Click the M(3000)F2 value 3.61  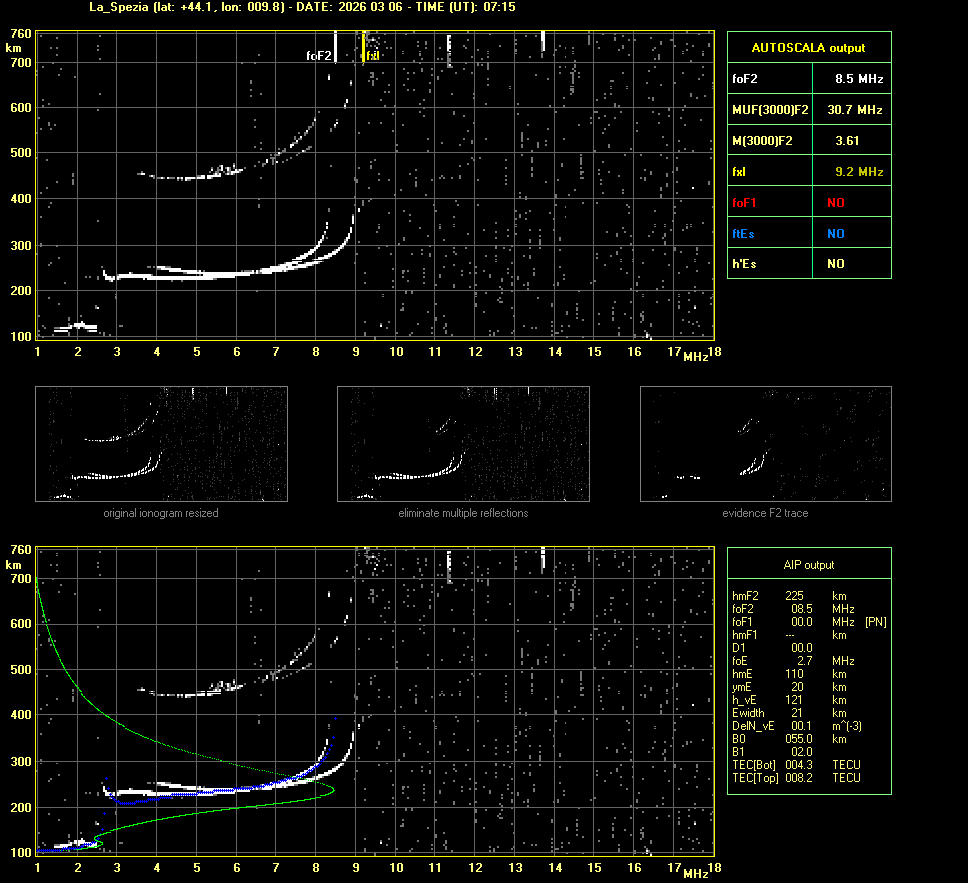[847, 141]
